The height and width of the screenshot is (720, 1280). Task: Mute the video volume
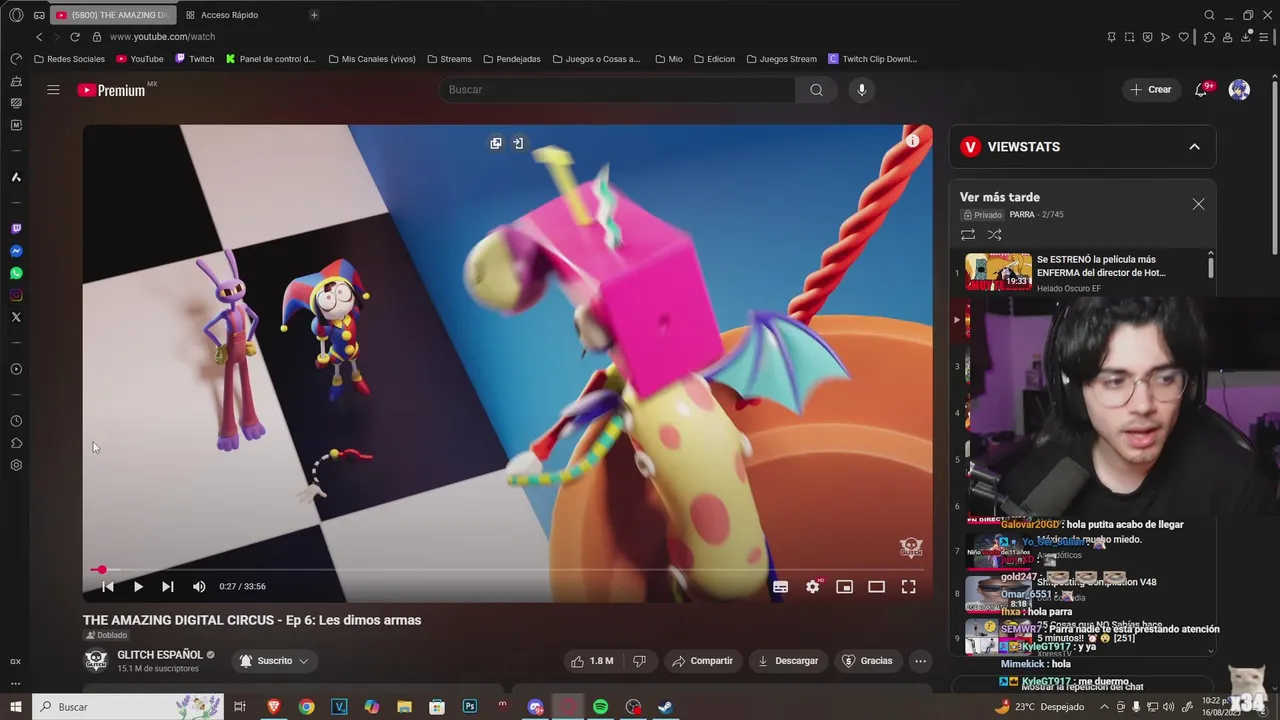[199, 587]
